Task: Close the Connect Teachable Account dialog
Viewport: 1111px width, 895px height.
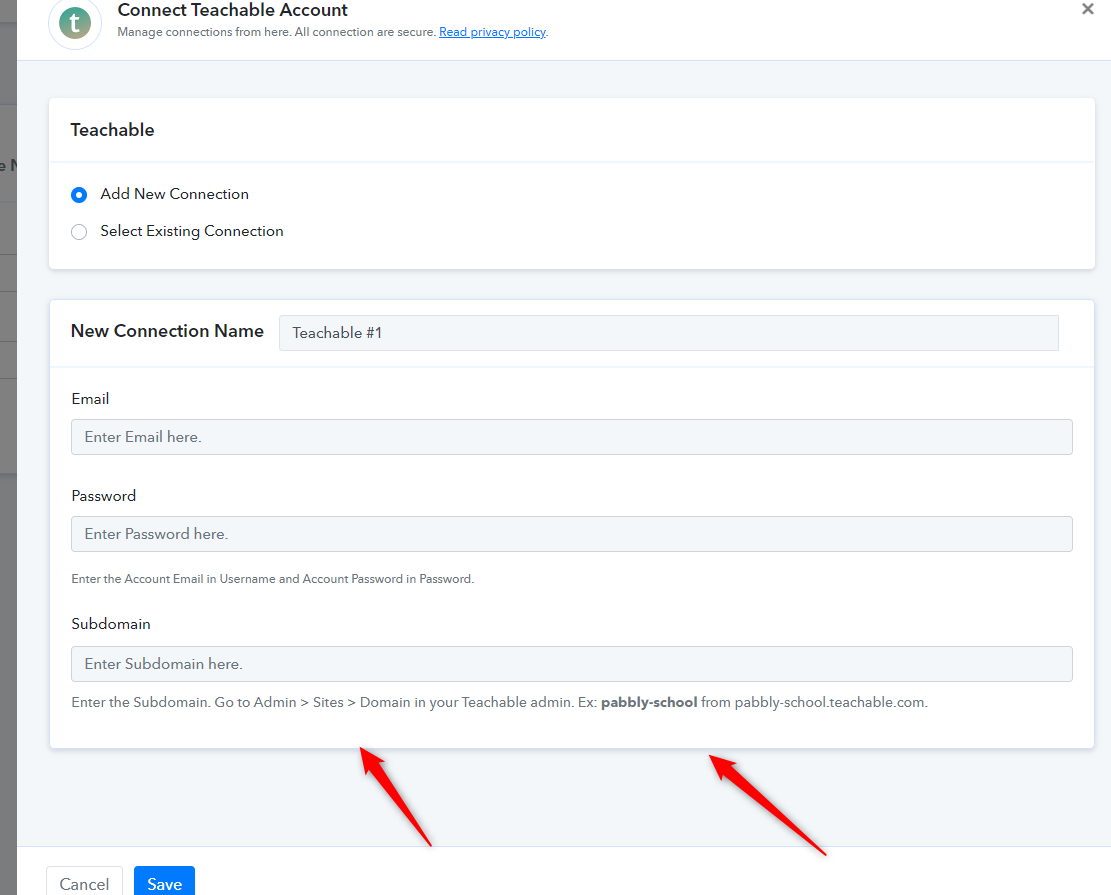Action: pos(1088,9)
